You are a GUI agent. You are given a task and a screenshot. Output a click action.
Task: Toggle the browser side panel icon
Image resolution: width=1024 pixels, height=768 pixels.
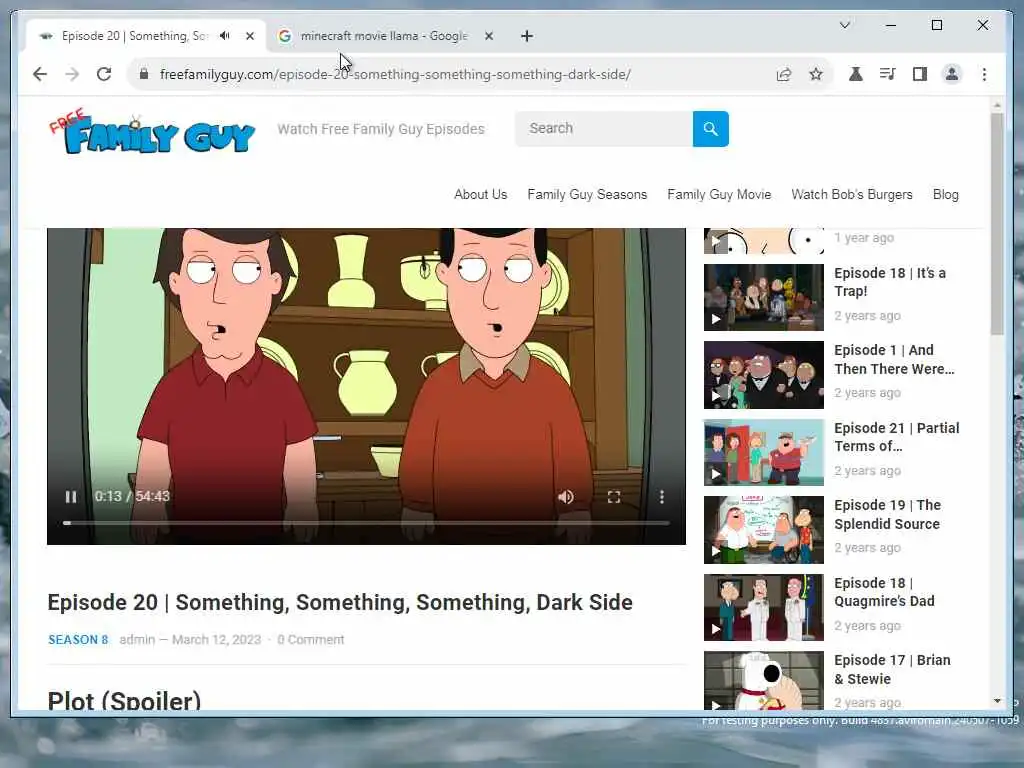click(920, 74)
